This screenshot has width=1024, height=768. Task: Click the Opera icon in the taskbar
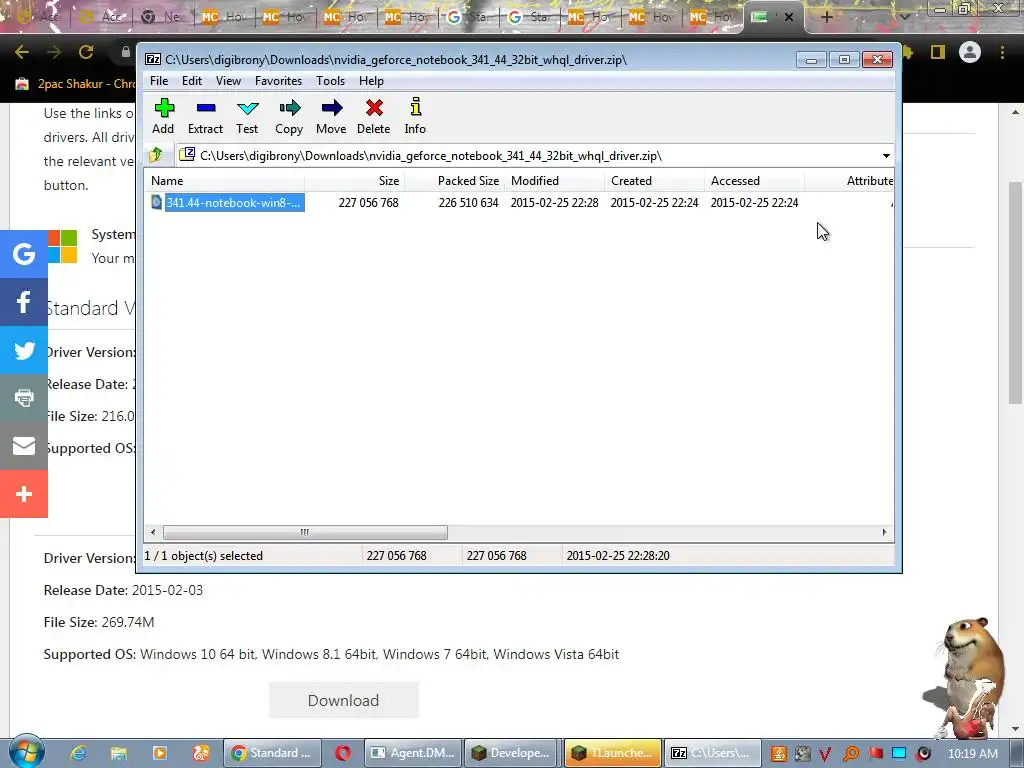tap(343, 753)
